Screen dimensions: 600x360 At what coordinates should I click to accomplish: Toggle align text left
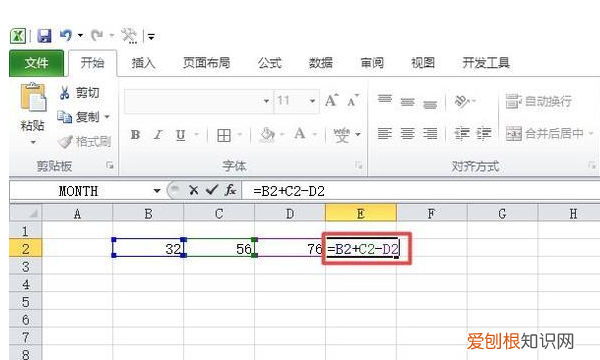pyautogui.click(x=385, y=134)
